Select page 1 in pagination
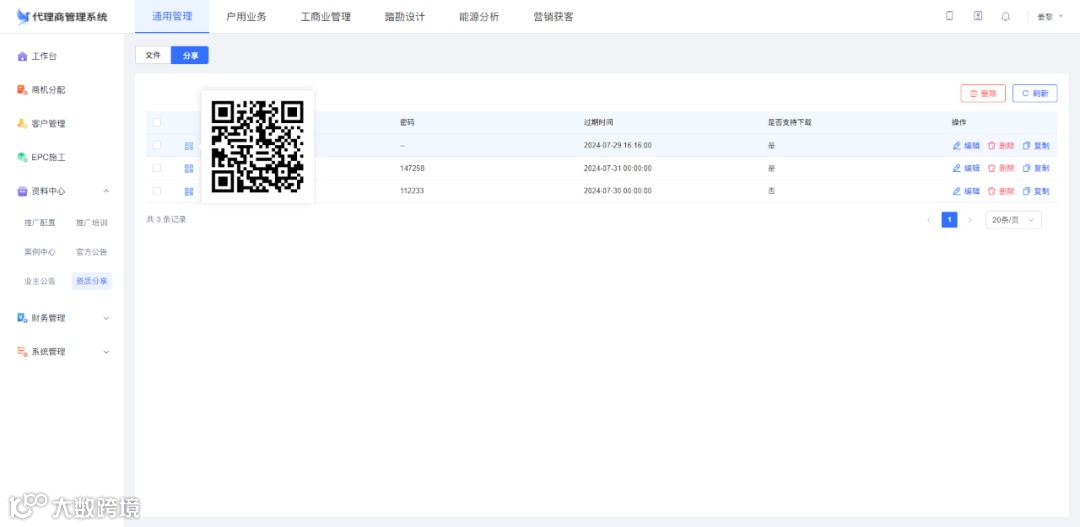The image size is (1080, 527). click(949, 220)
